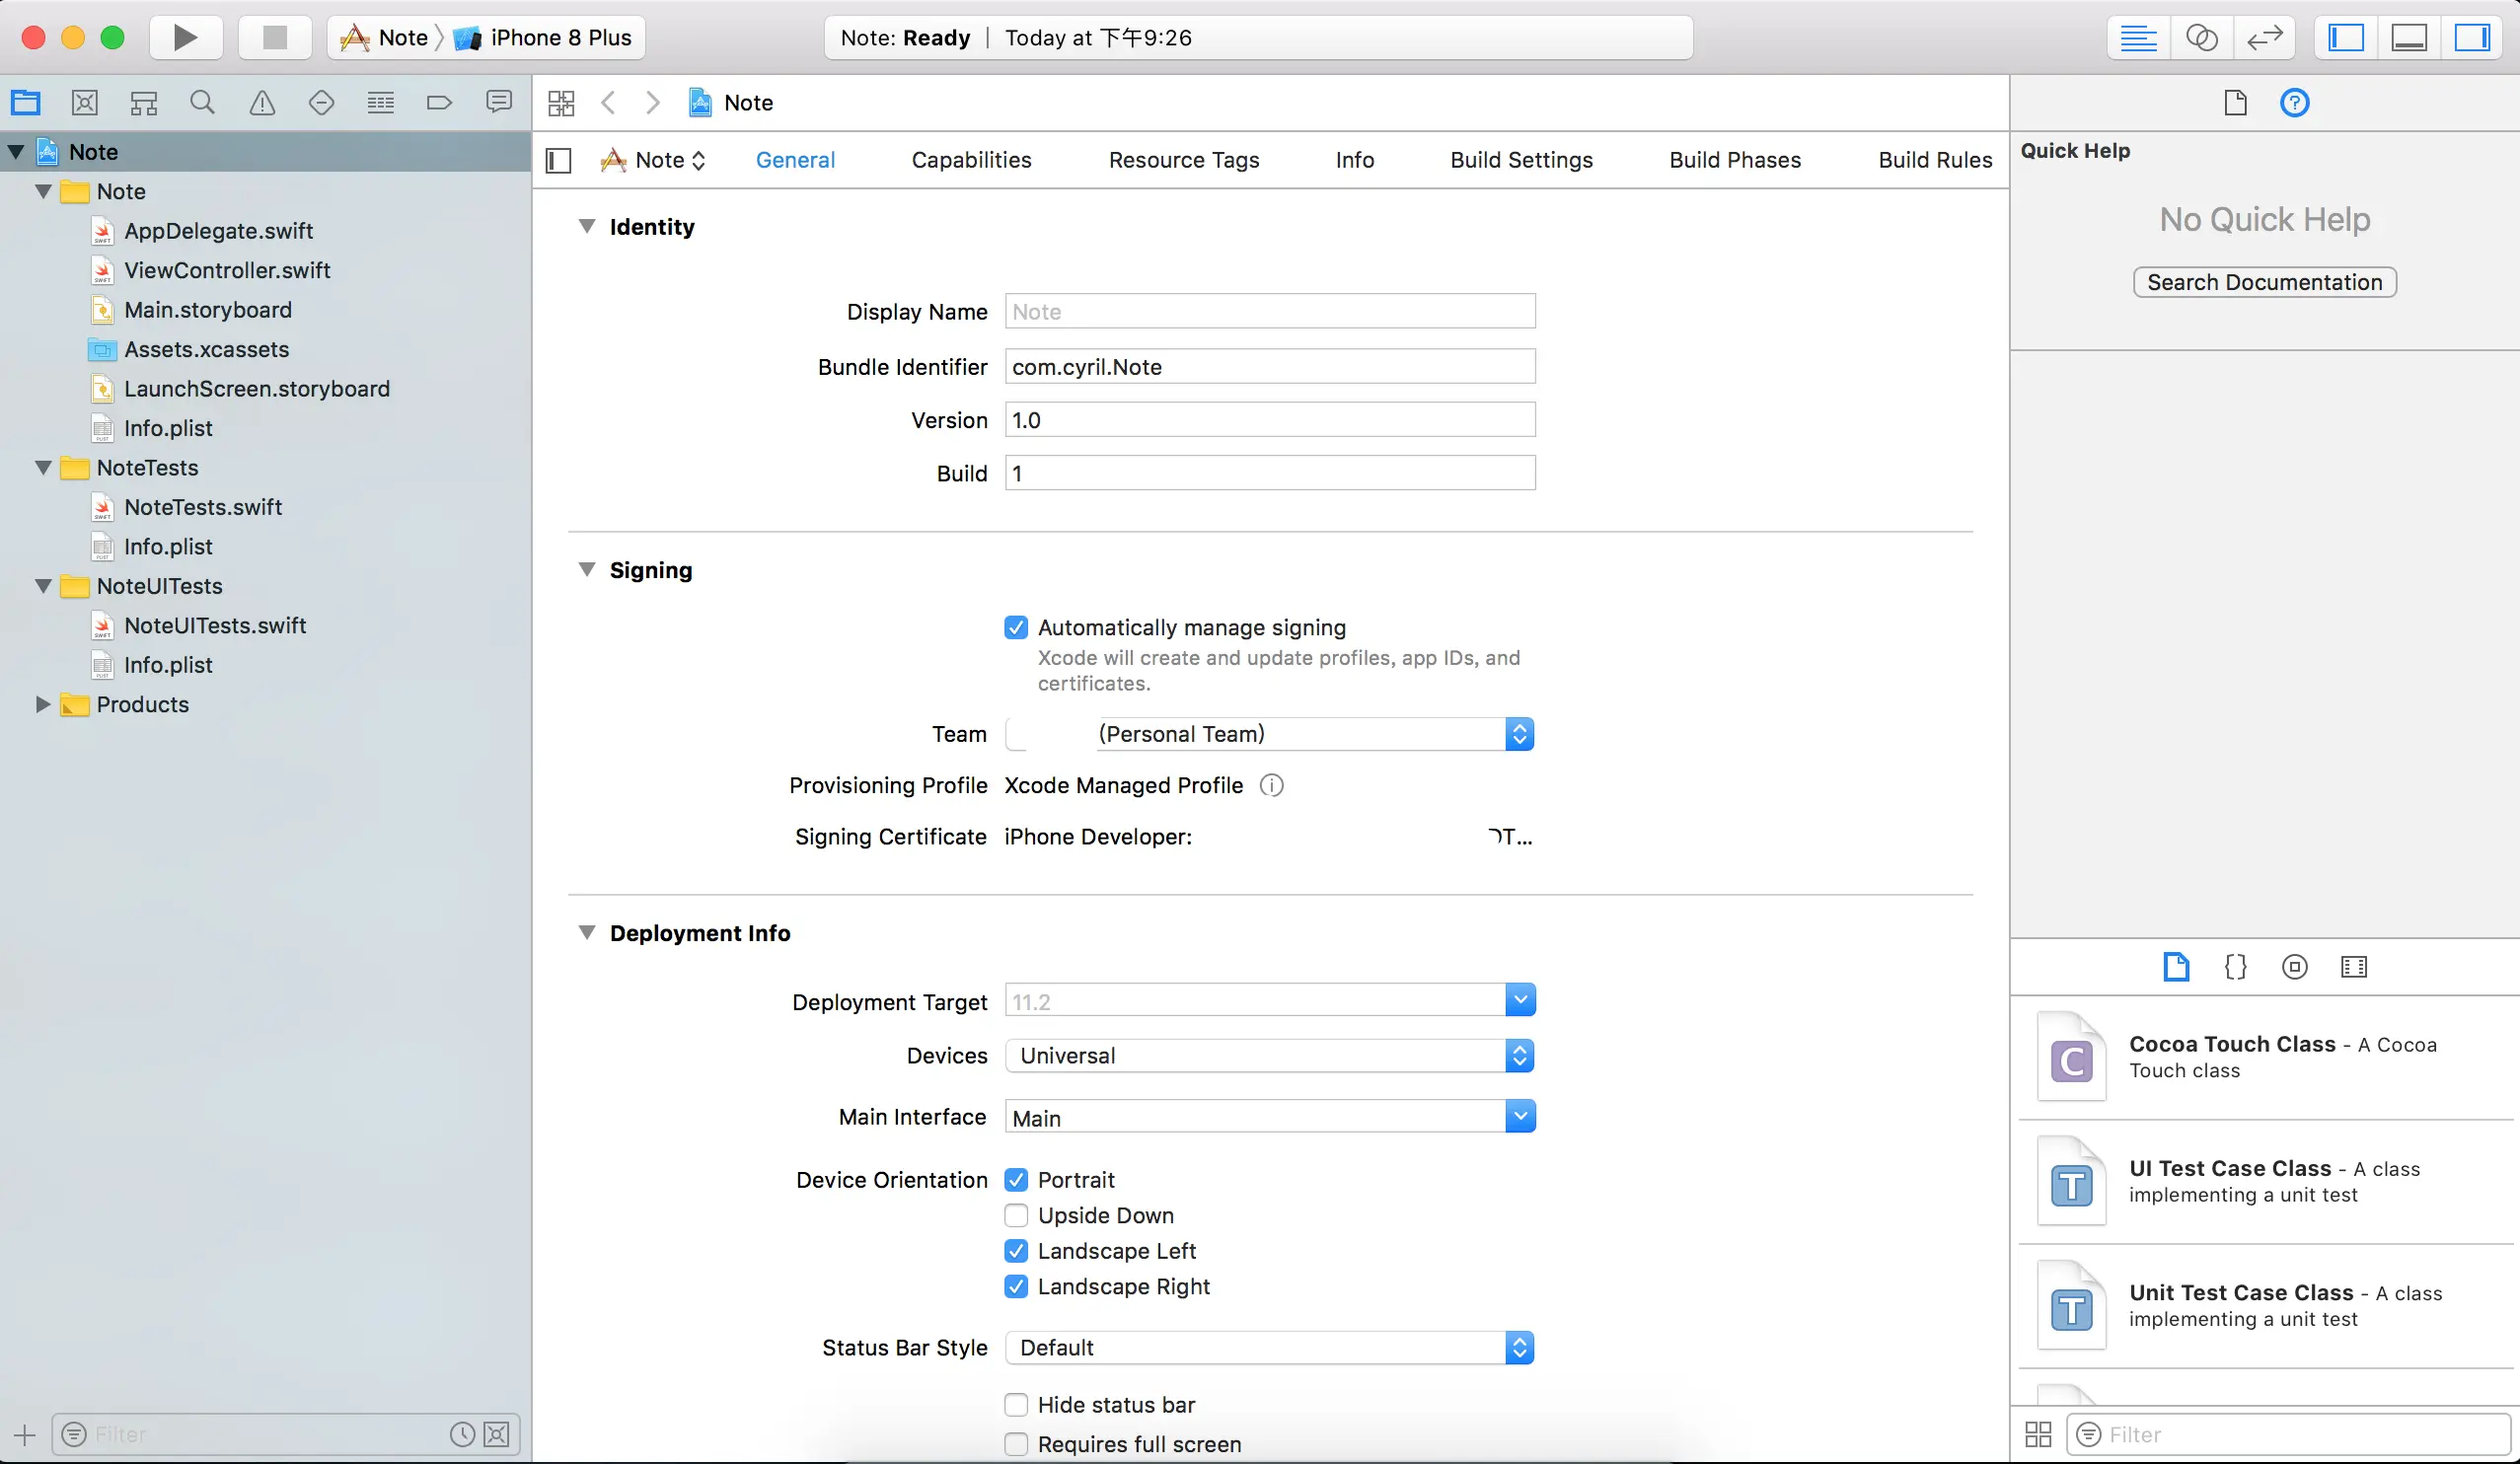Show the Breakpoint navigator

(439, 103)
